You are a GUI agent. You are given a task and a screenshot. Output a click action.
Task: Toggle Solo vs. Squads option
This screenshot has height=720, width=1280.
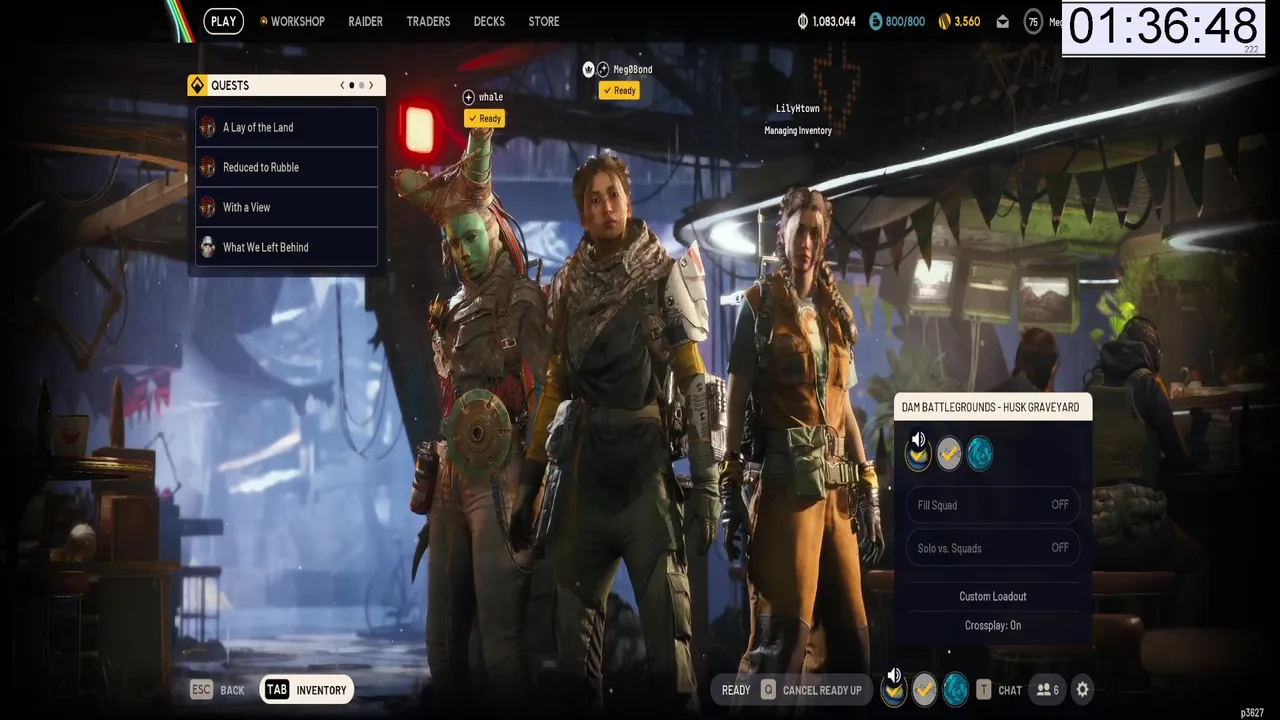(x=993, y=548)
